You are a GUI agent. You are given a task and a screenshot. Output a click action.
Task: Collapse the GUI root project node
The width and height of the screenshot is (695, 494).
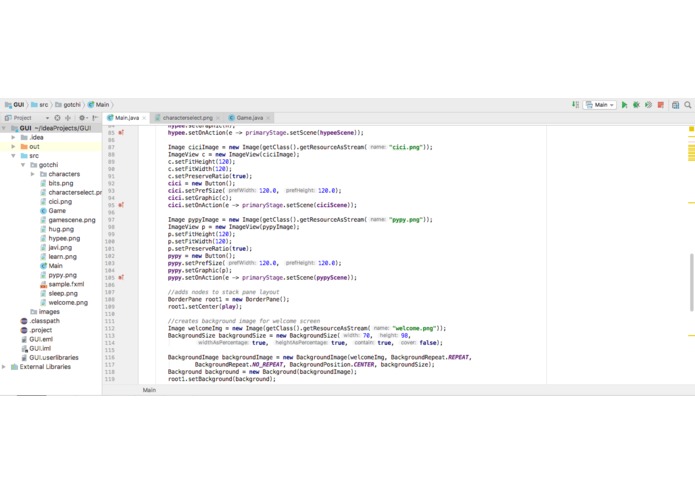pyautogui.click(x=4, y=128)
